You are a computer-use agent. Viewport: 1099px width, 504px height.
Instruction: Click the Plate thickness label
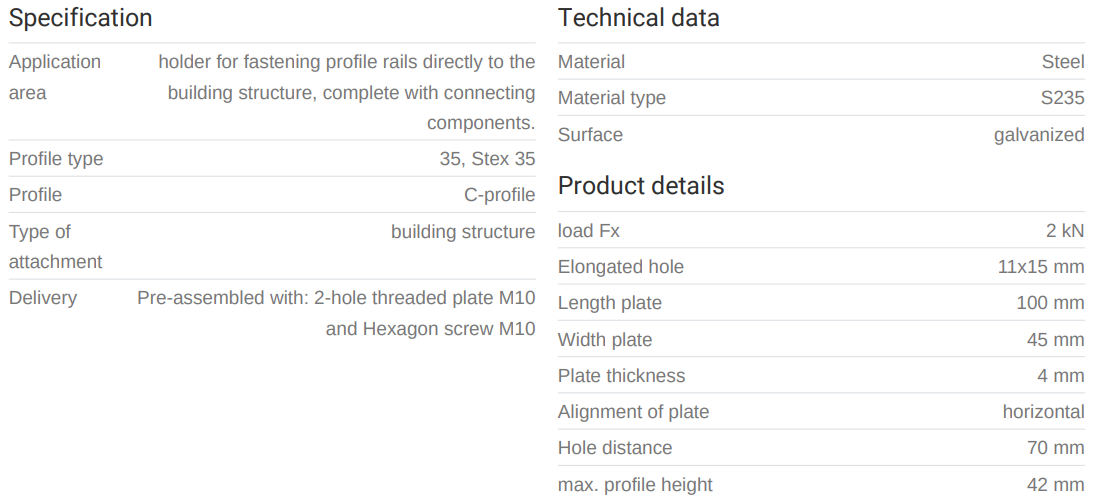coord(622,376)
